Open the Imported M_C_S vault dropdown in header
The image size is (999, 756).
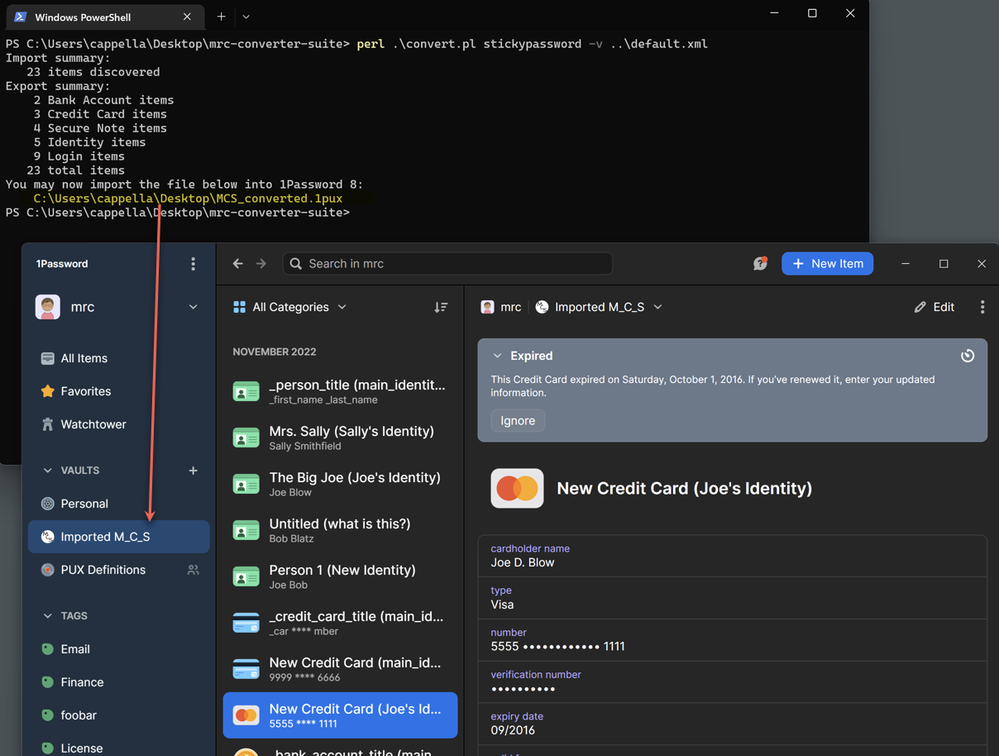[599, 307]
